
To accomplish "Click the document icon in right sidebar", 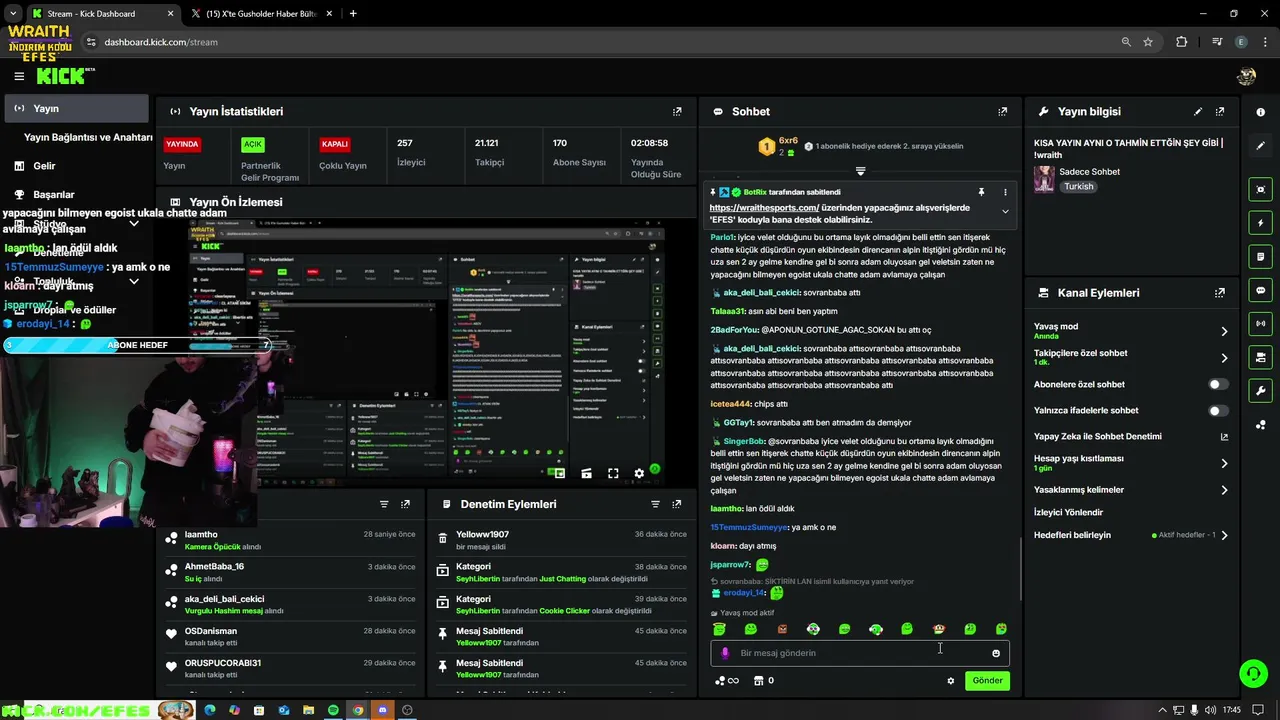I will click(1260, 257).
